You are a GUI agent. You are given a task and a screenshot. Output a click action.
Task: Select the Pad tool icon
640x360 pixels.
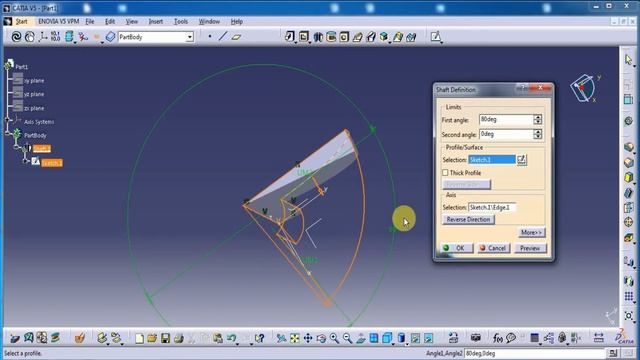[x=290, y=37]
